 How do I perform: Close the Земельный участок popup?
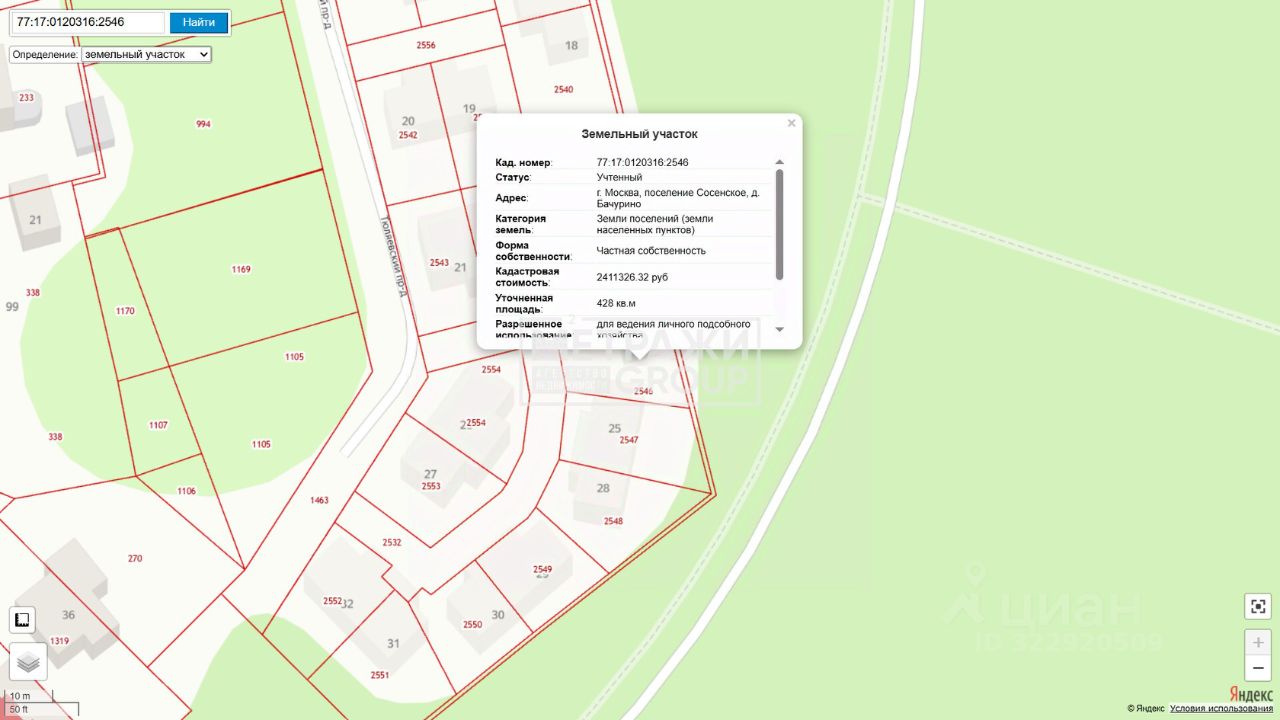click(791, 124)
